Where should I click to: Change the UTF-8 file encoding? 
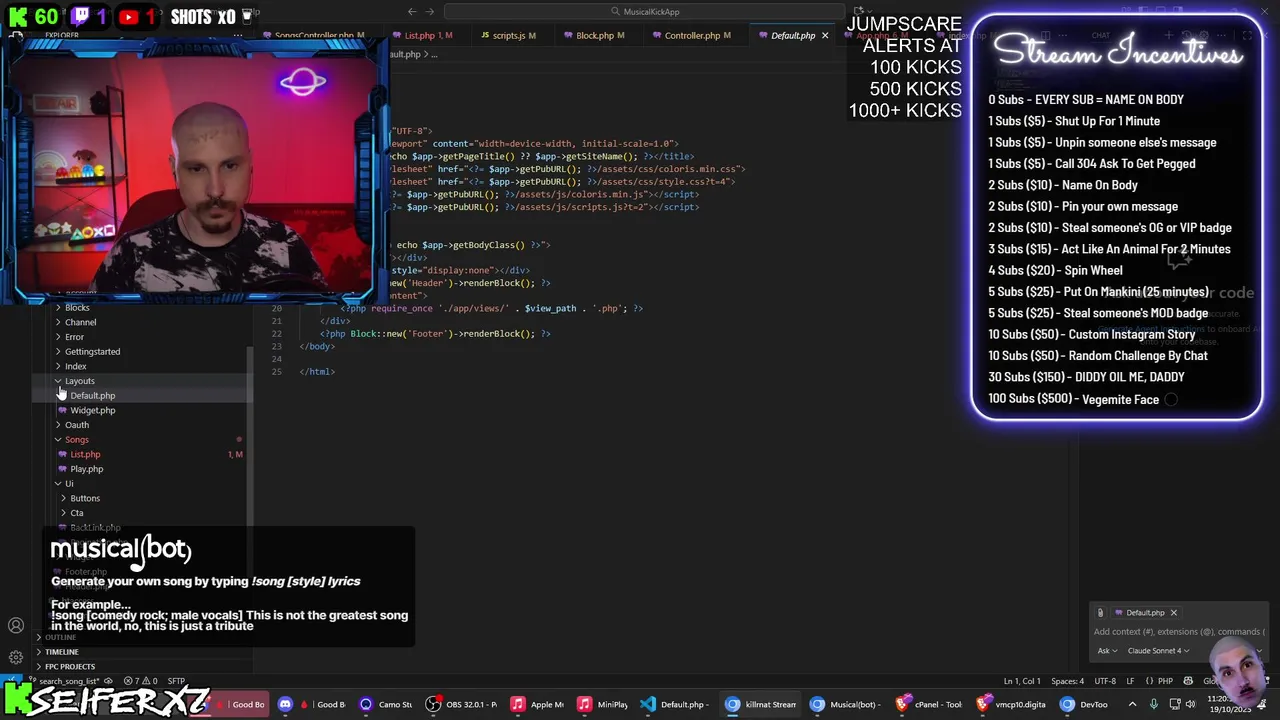click(x=1105, y=681)
